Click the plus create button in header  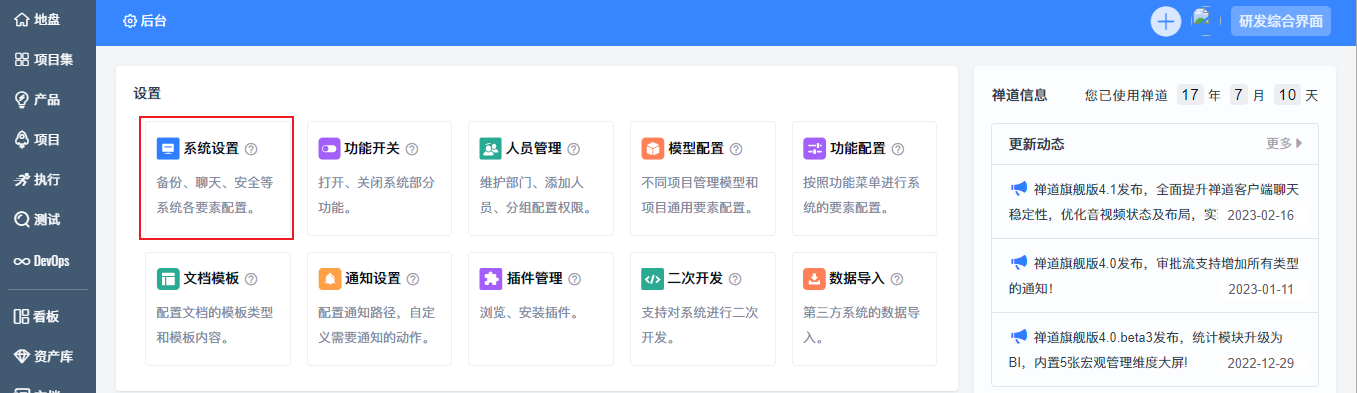coord(1166,21)
